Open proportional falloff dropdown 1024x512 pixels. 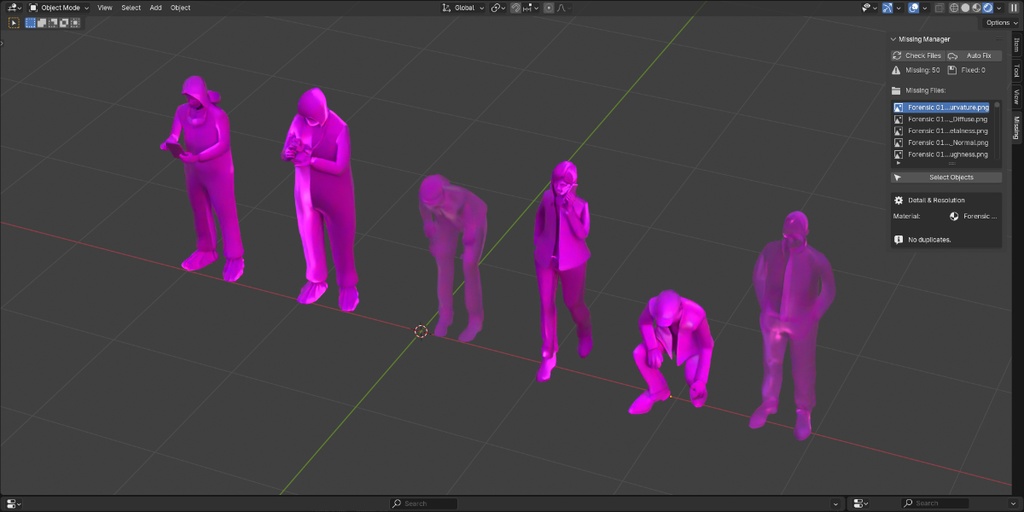pos(564,8)
